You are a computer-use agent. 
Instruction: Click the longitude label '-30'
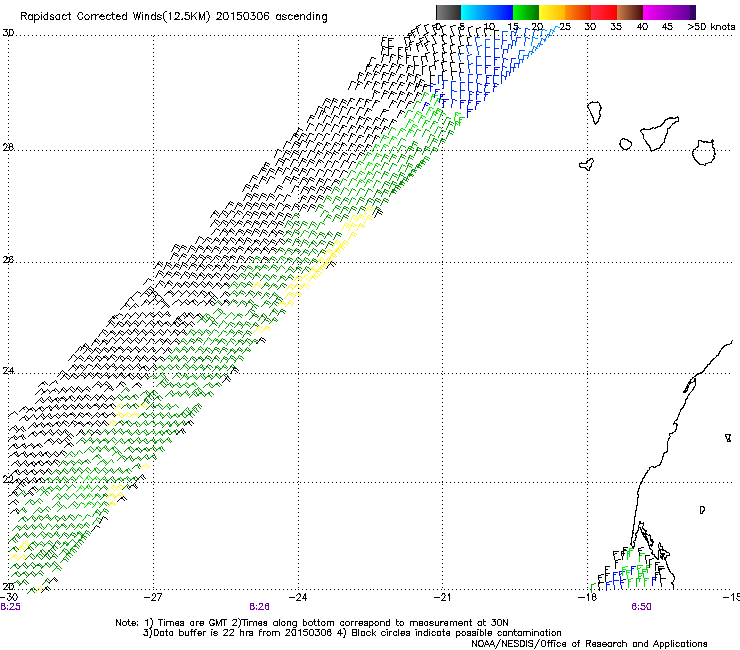click(9, 597)
